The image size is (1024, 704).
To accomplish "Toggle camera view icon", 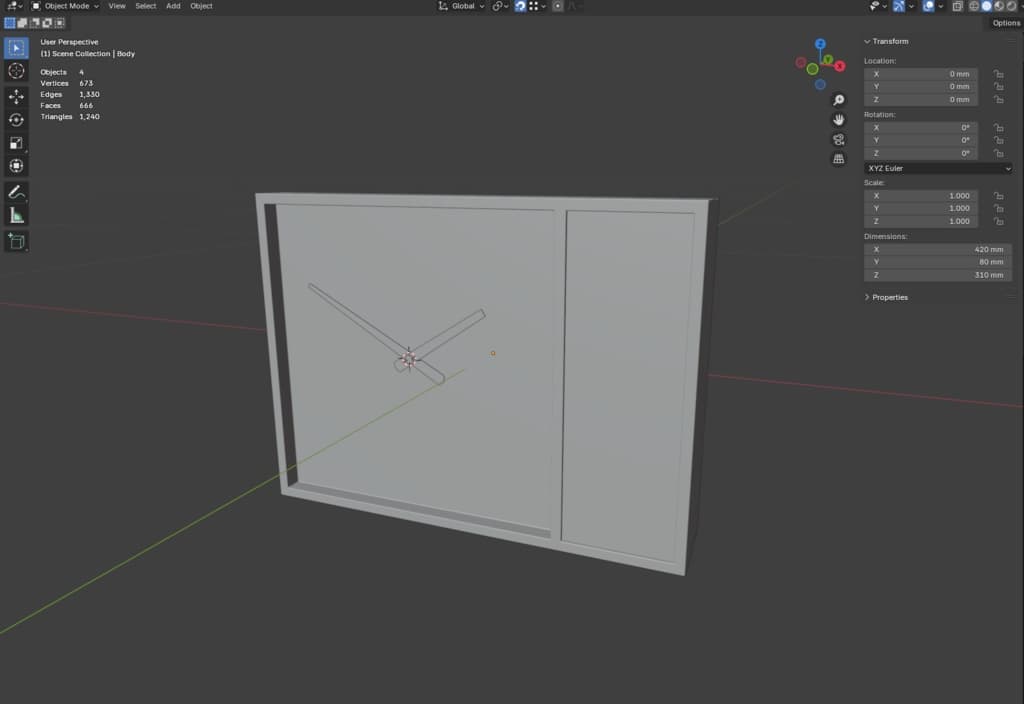I will pyautogui.click(x=839, y=139).
